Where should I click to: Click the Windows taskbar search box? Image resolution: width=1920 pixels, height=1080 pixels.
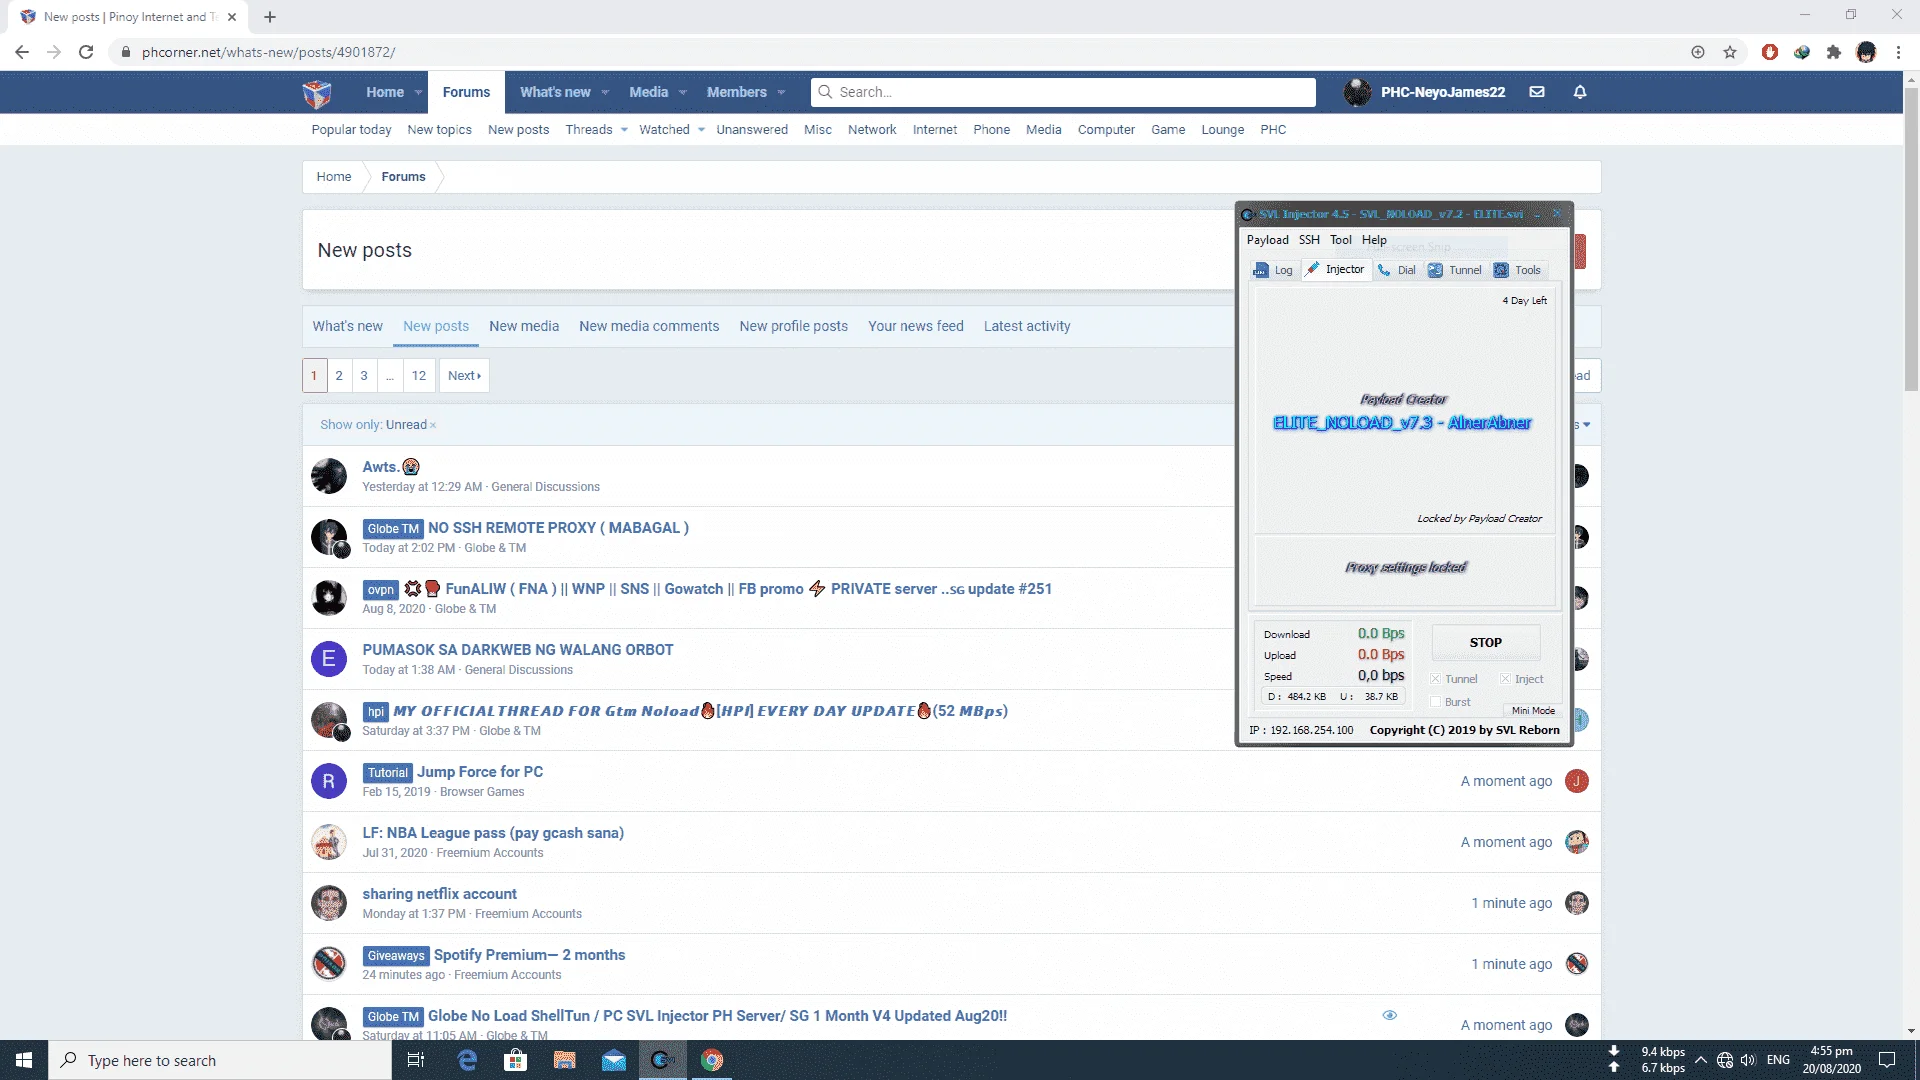[x=220, y=1060]
